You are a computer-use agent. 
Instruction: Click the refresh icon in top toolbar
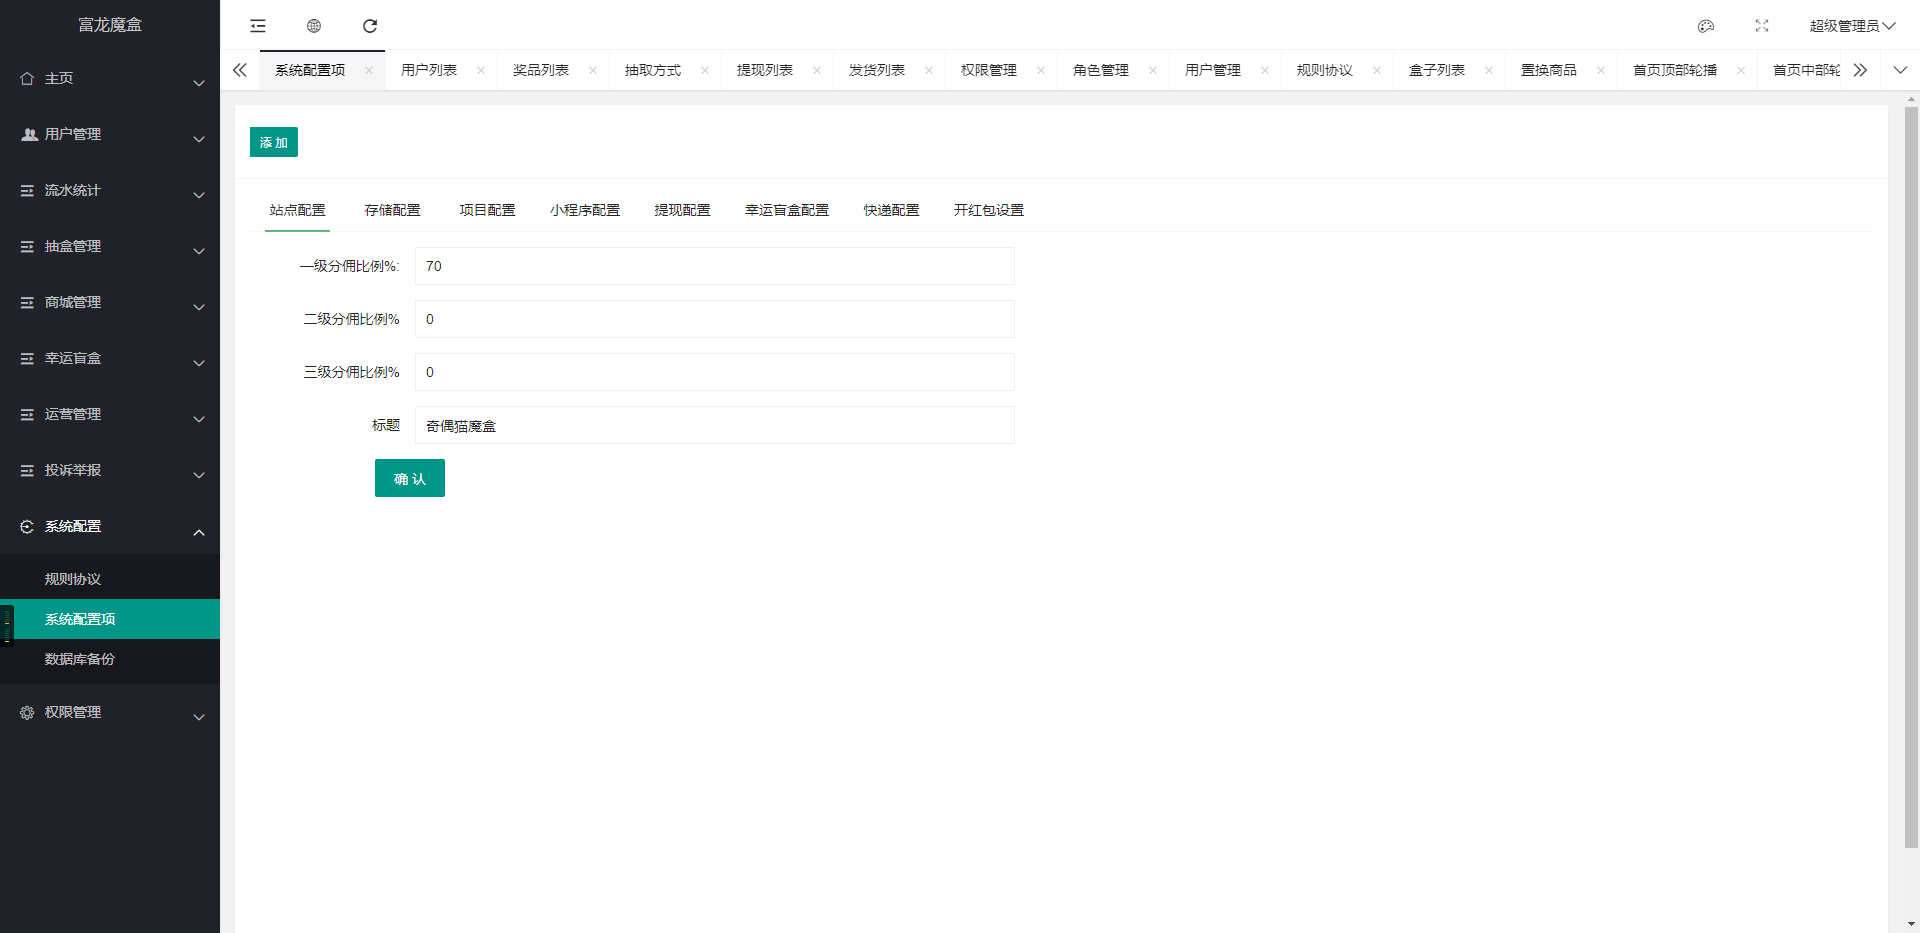(x=370, y=26)
